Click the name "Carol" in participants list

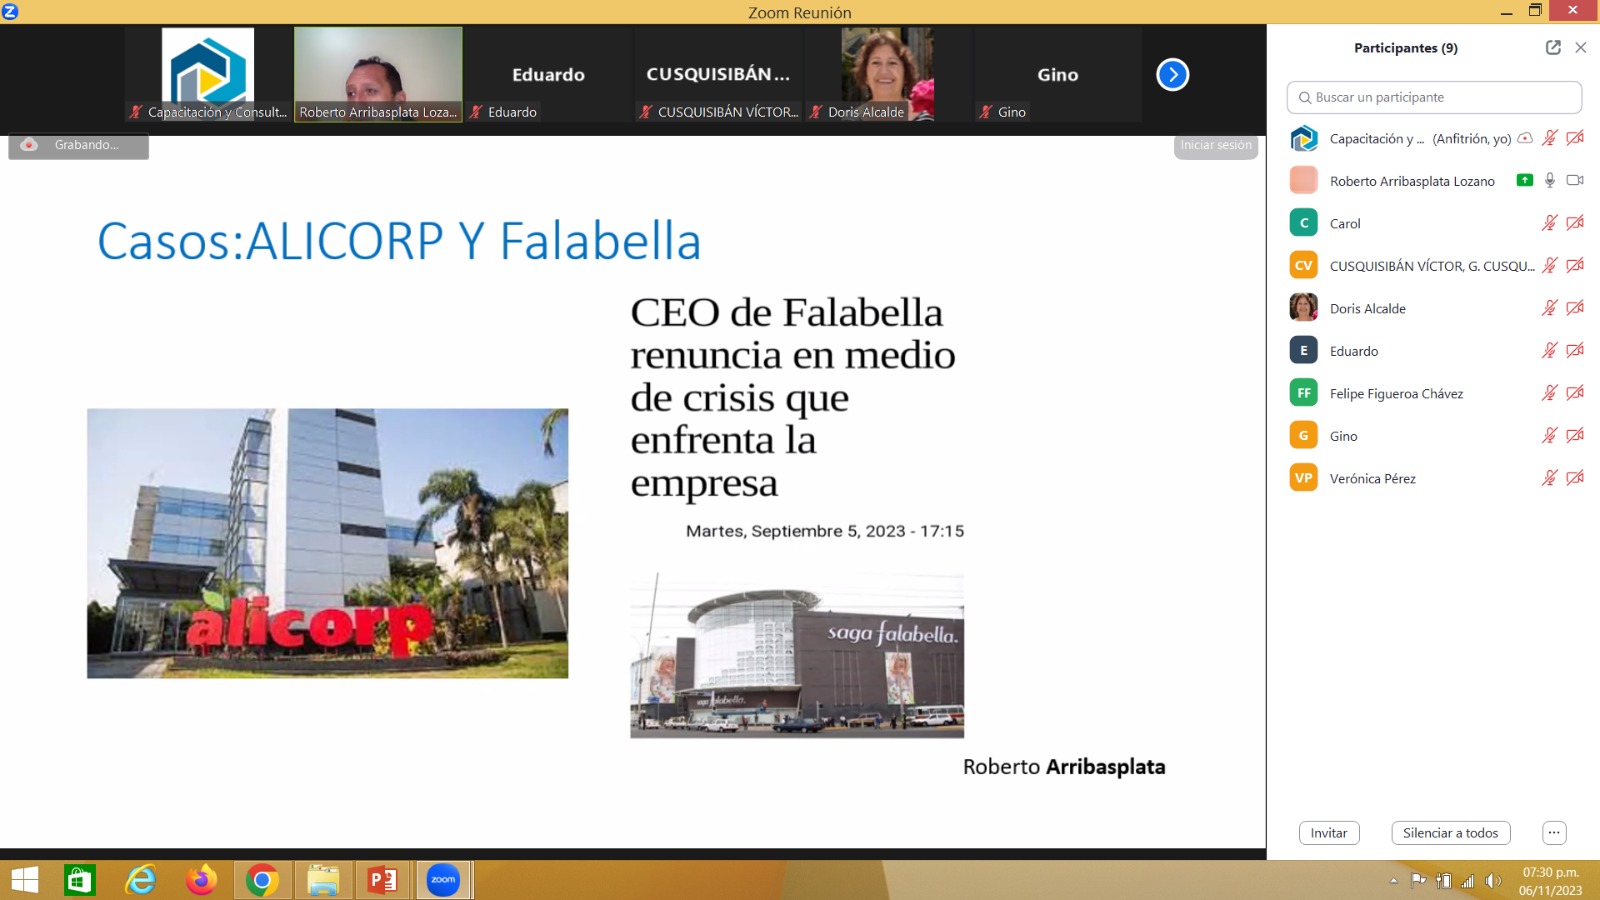(x=1345, y=224)
